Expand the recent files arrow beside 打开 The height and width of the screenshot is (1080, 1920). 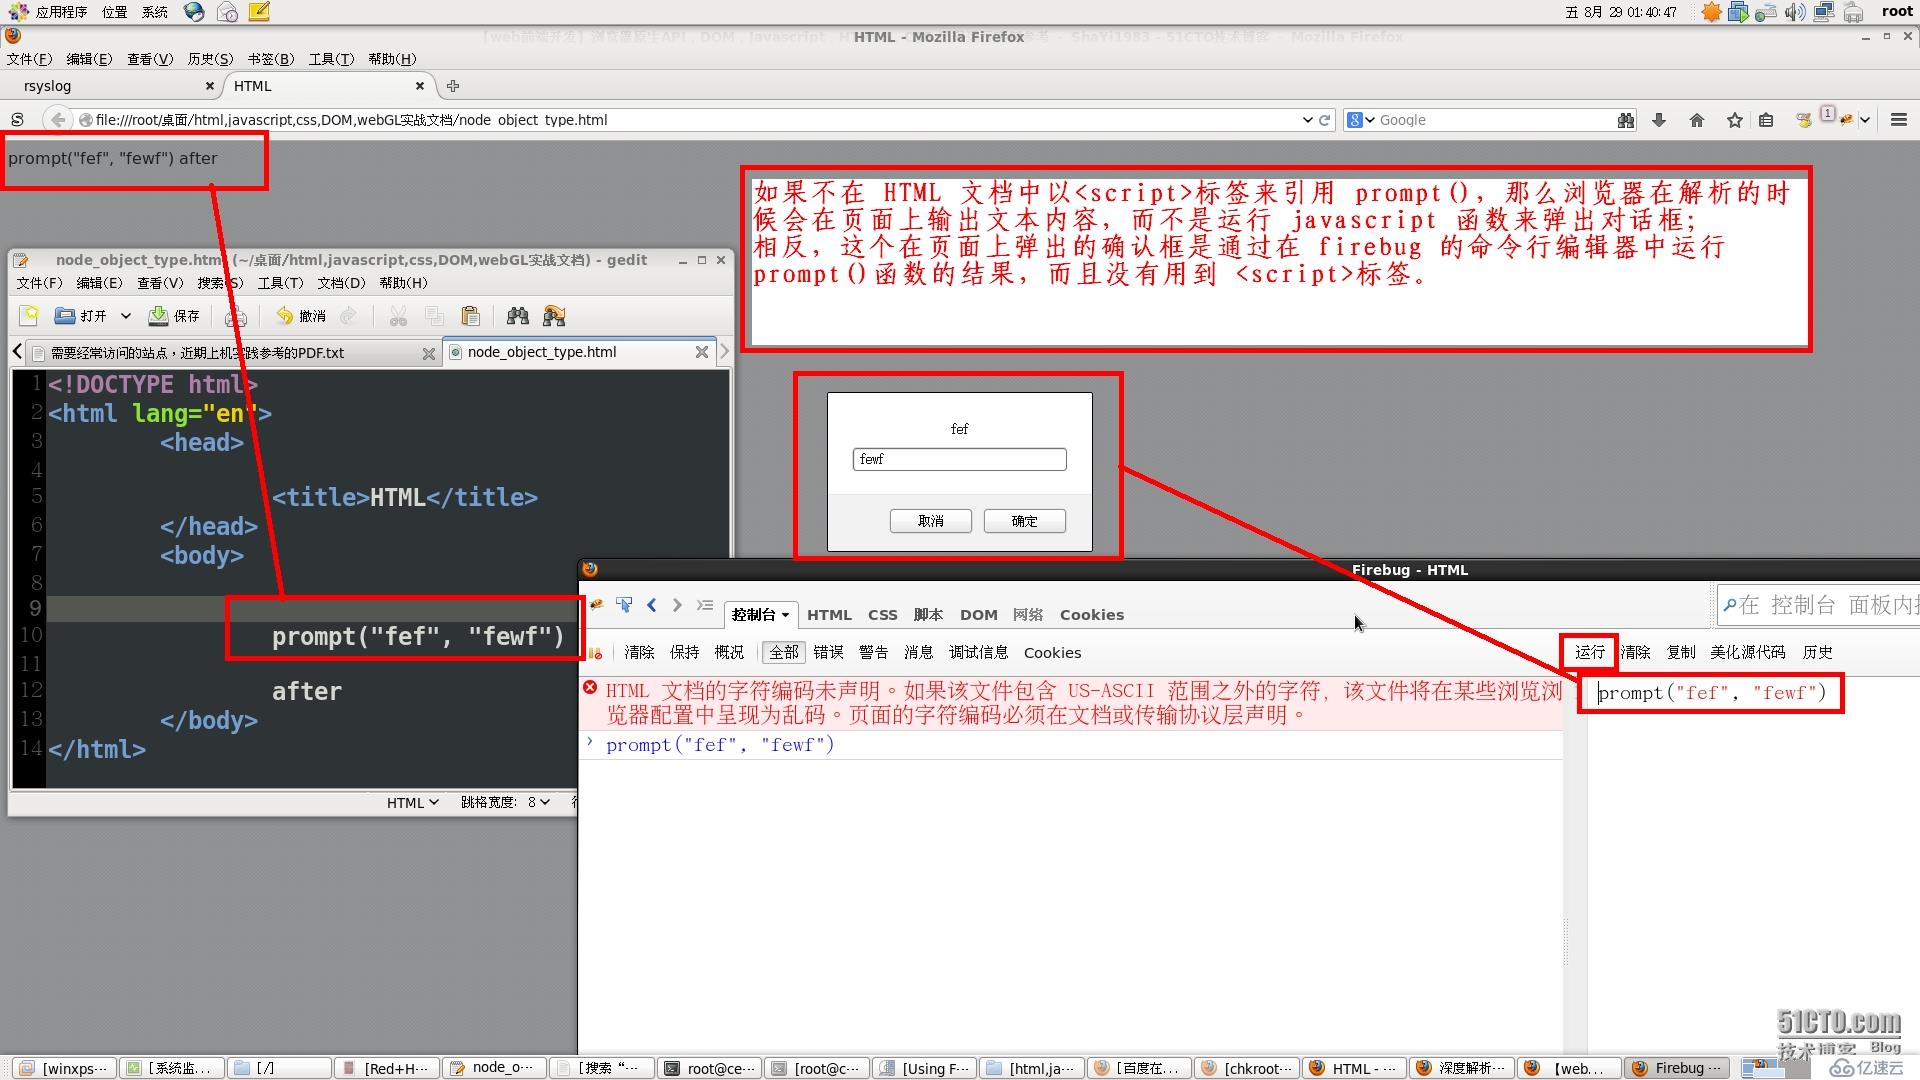[x=126, y=316]
